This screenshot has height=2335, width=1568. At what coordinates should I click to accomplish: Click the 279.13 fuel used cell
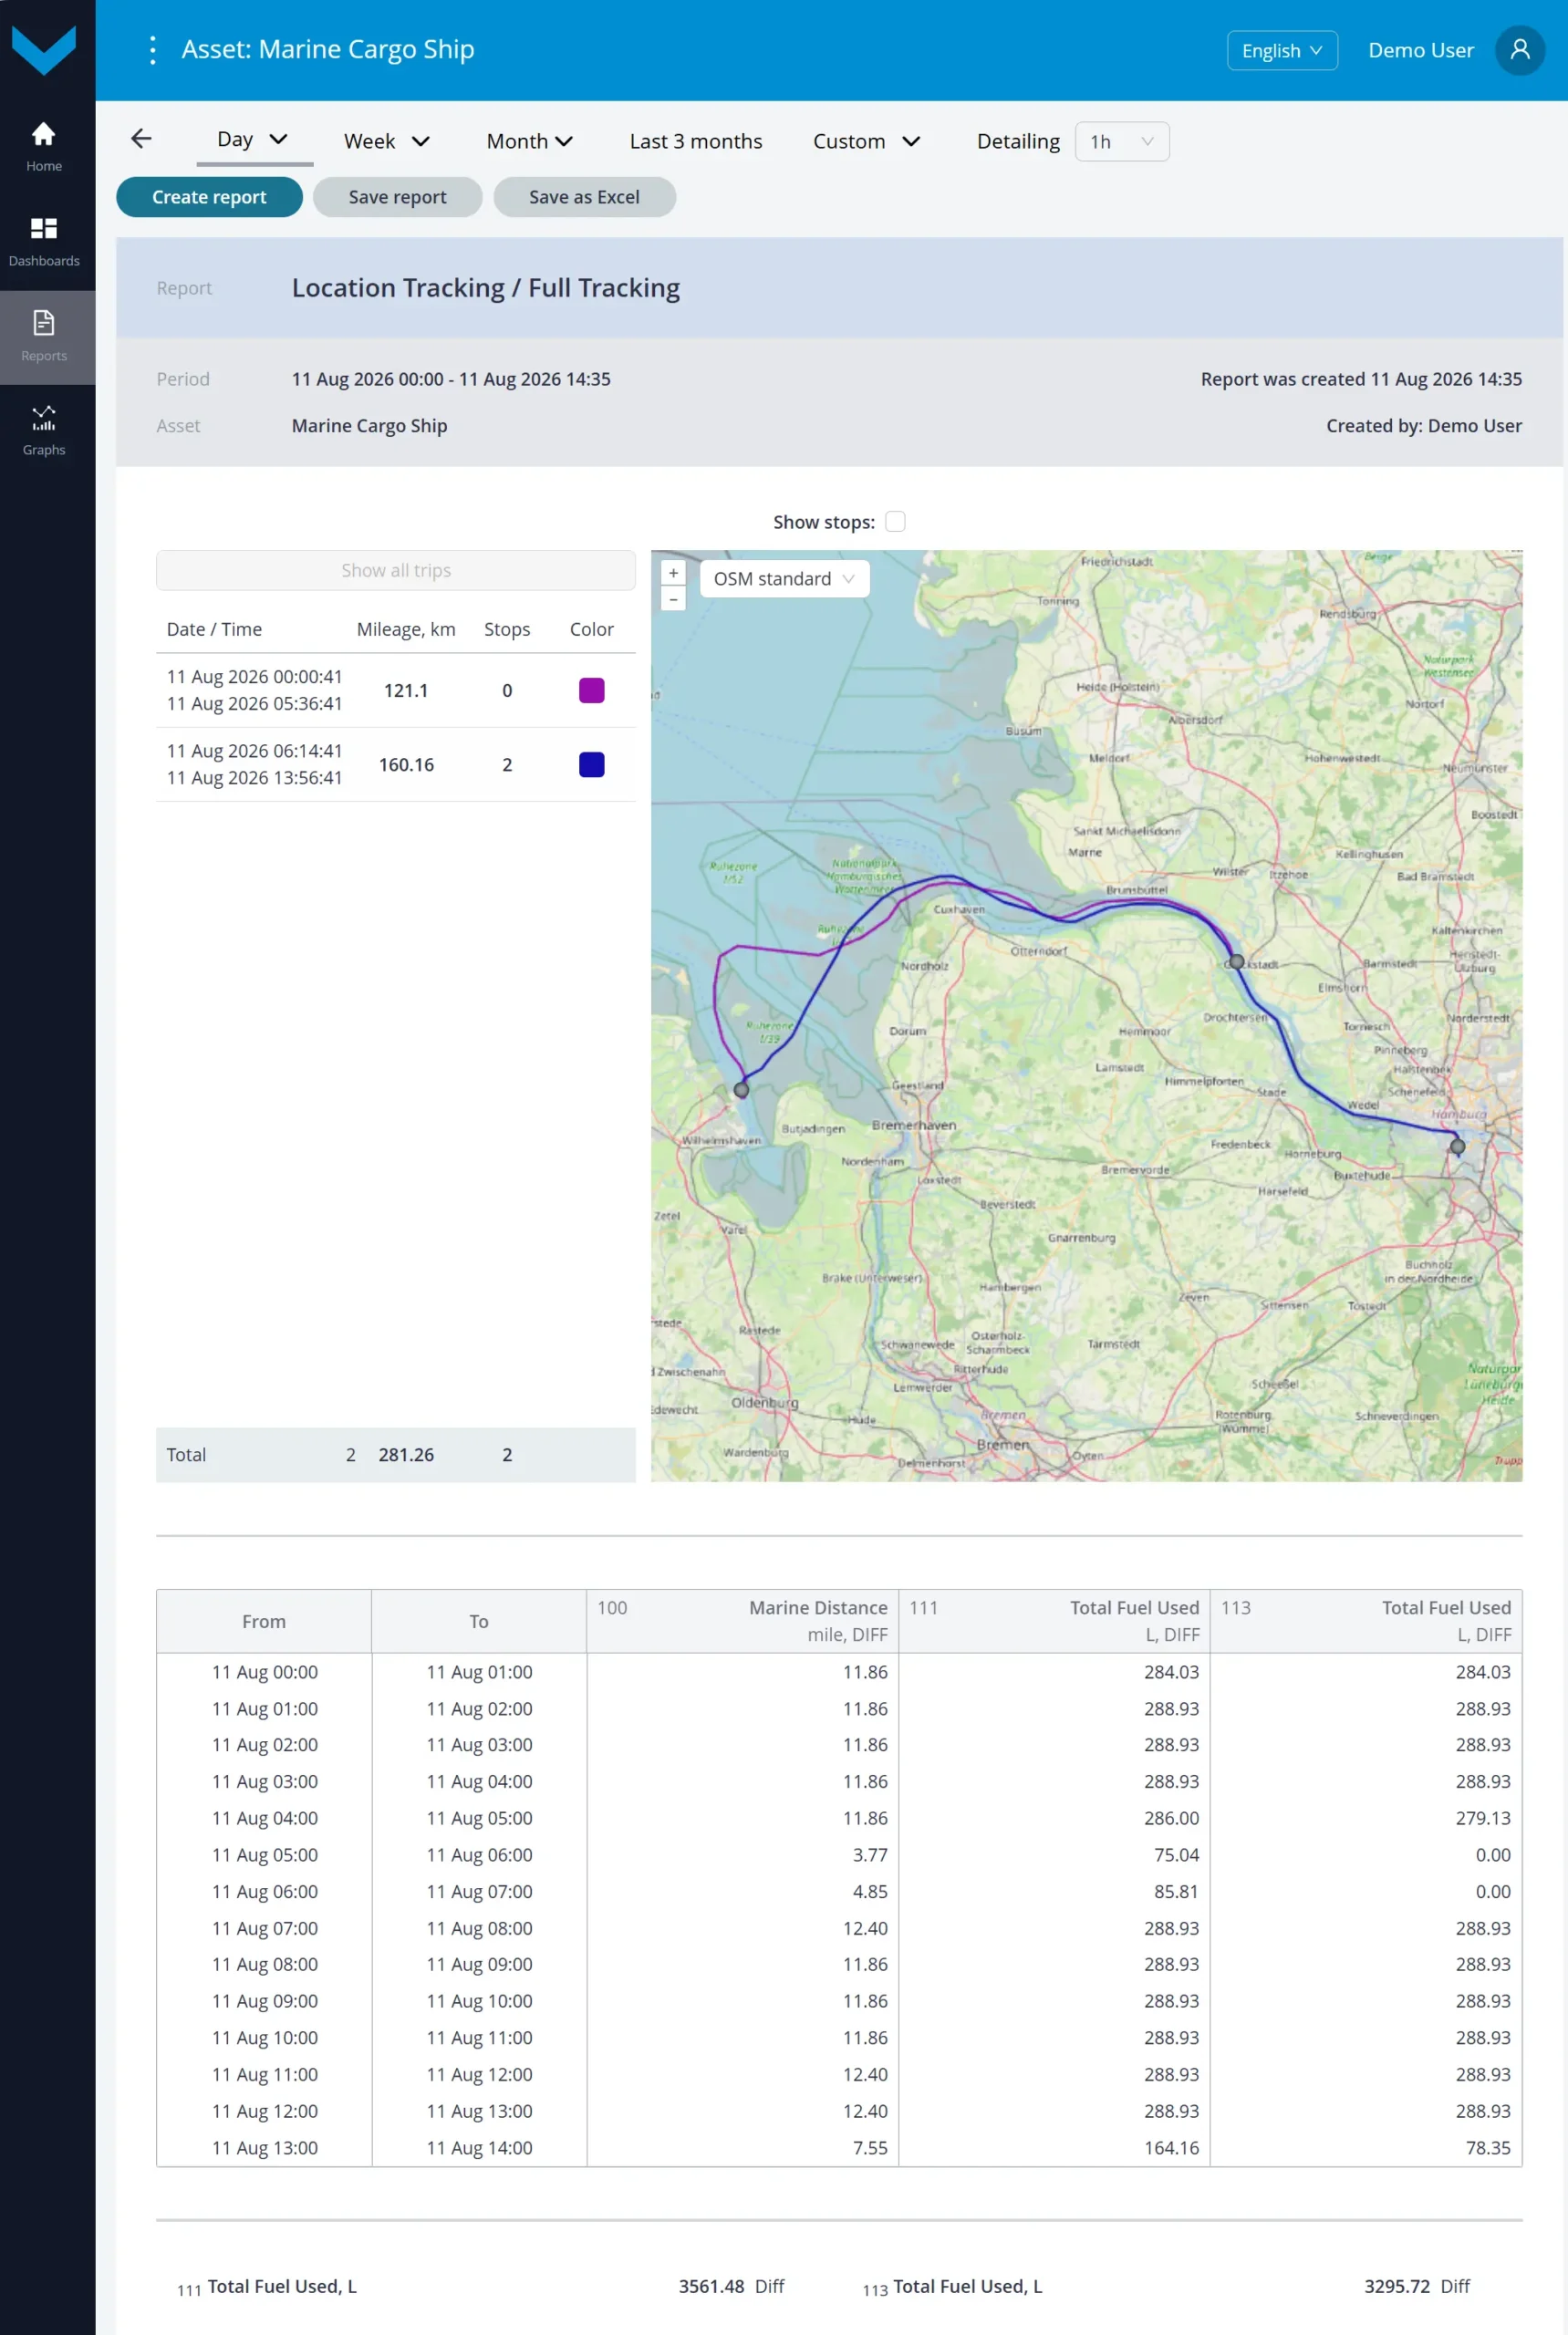click(x=1483, y=1818)
